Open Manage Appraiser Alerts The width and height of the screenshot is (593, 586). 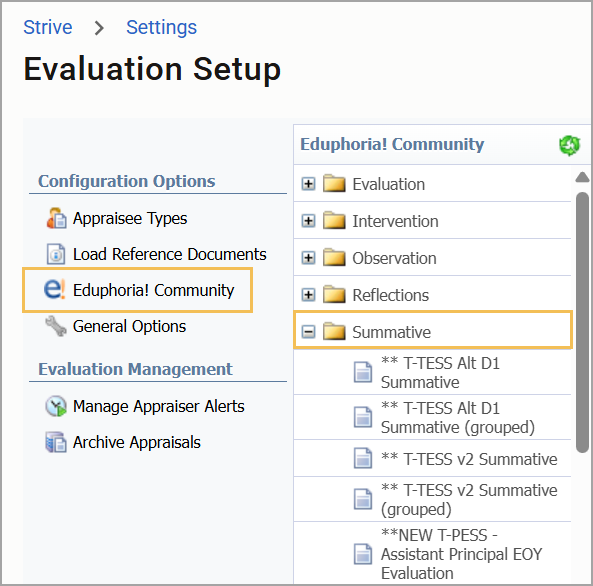[x=158, y=406]
